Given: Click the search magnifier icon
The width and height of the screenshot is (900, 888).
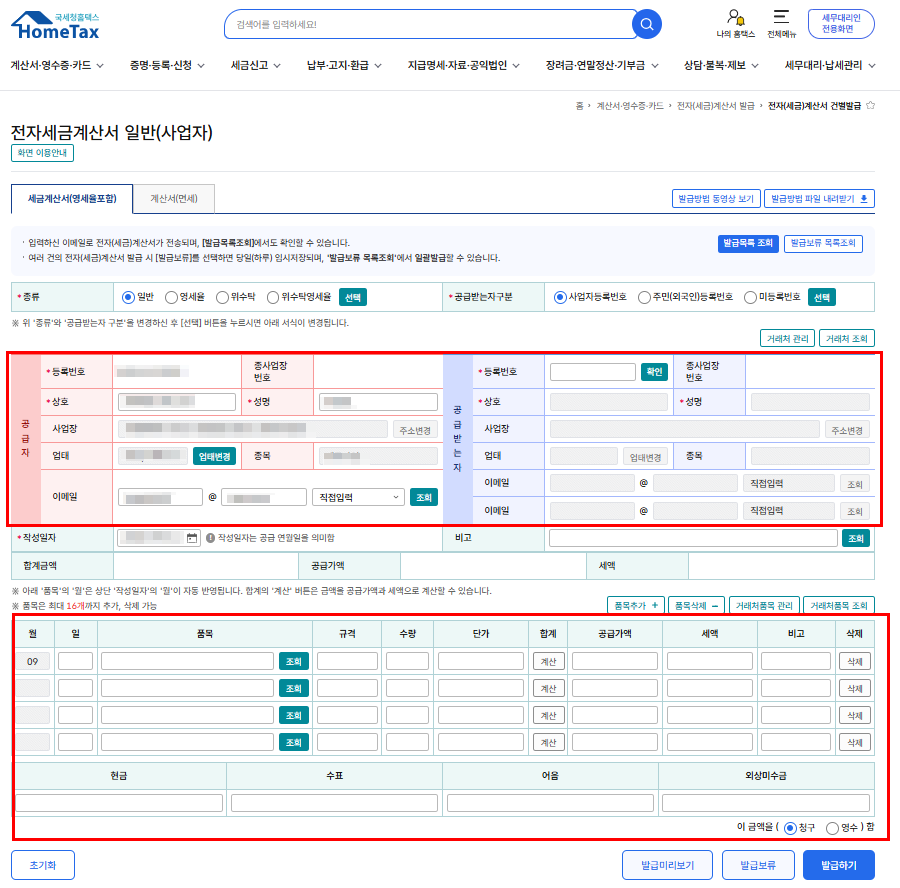Looking at the screenshot, I should (648, 24).
